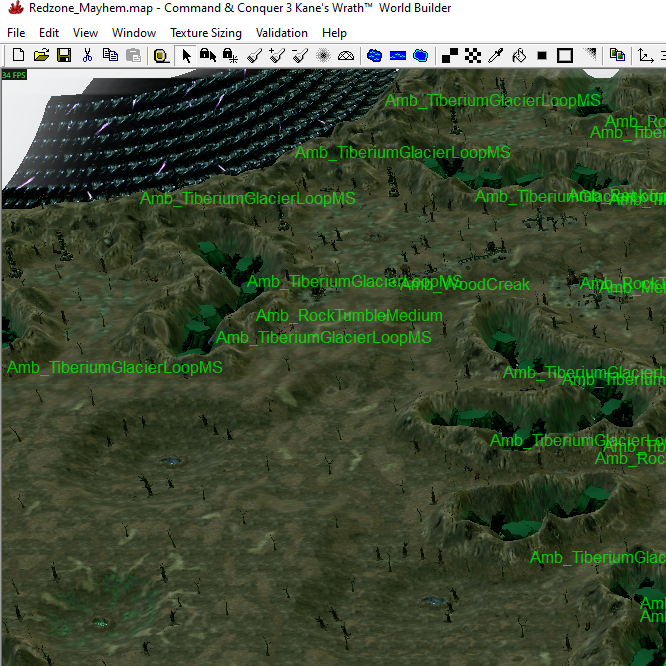
Task: Select the large checkered tile tool
Action: [x=473, y=56]
